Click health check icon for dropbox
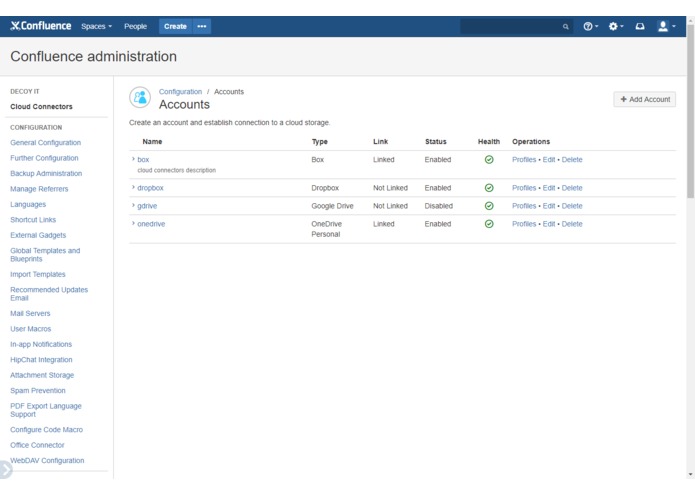695x494 pixels. click(x=489, y=188)
